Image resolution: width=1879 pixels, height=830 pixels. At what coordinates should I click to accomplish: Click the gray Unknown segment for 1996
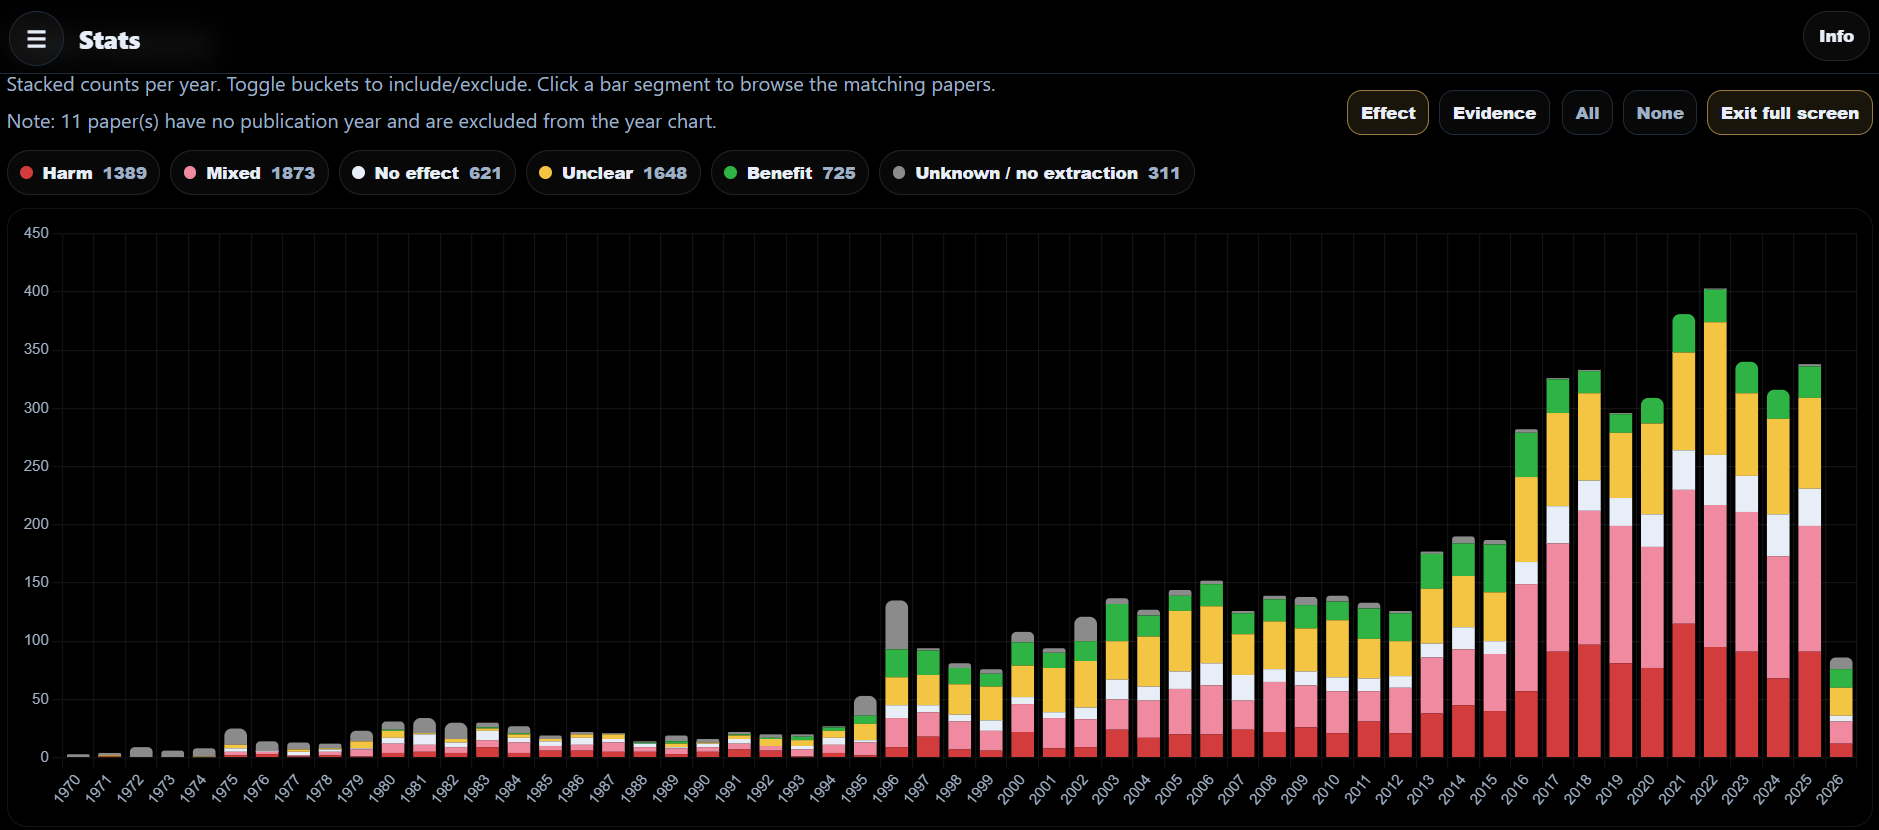tap(897, 625)
